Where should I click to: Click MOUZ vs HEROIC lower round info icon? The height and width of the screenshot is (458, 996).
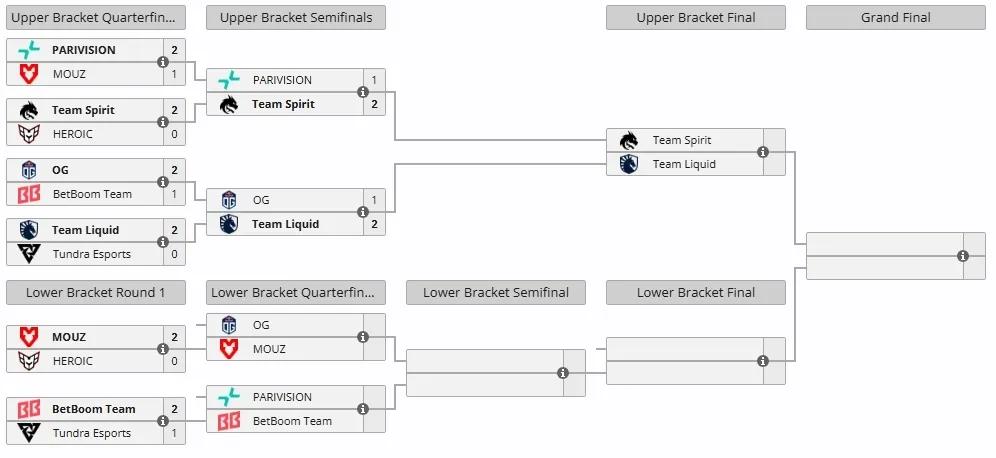coord(163,349)
